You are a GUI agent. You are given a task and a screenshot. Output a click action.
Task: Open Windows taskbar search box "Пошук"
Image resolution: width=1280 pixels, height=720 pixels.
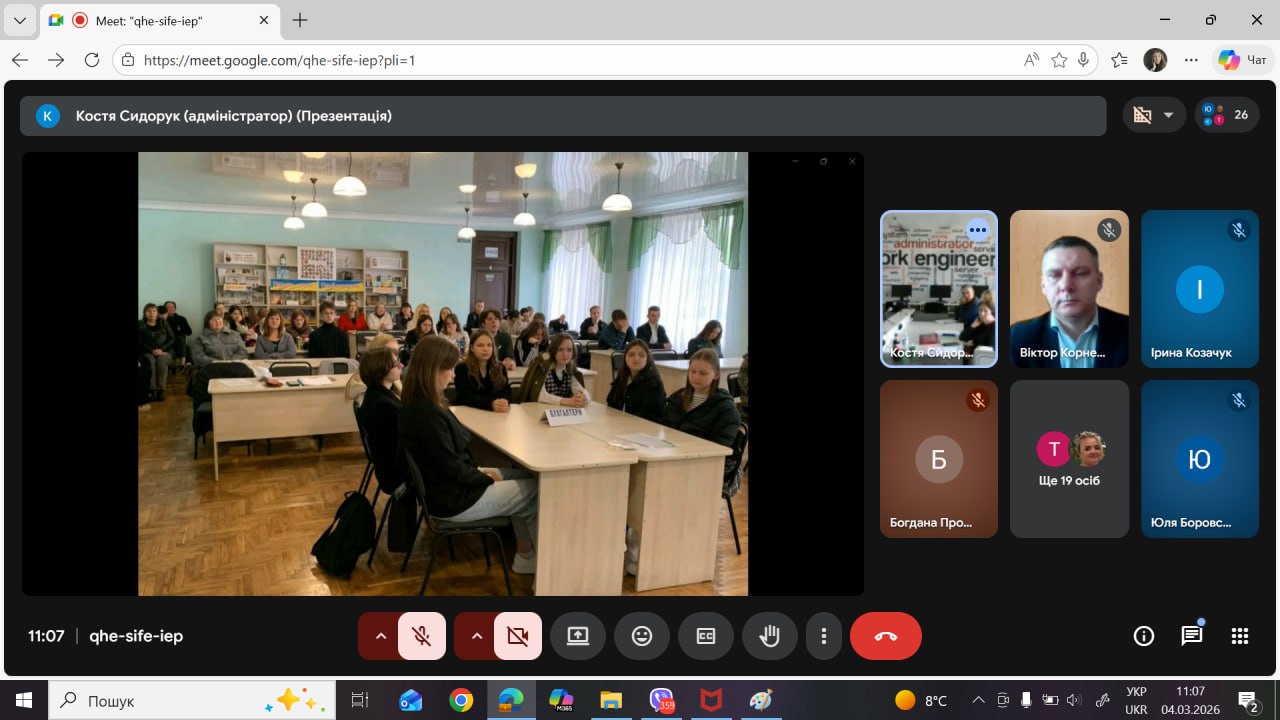click(170, 701)
